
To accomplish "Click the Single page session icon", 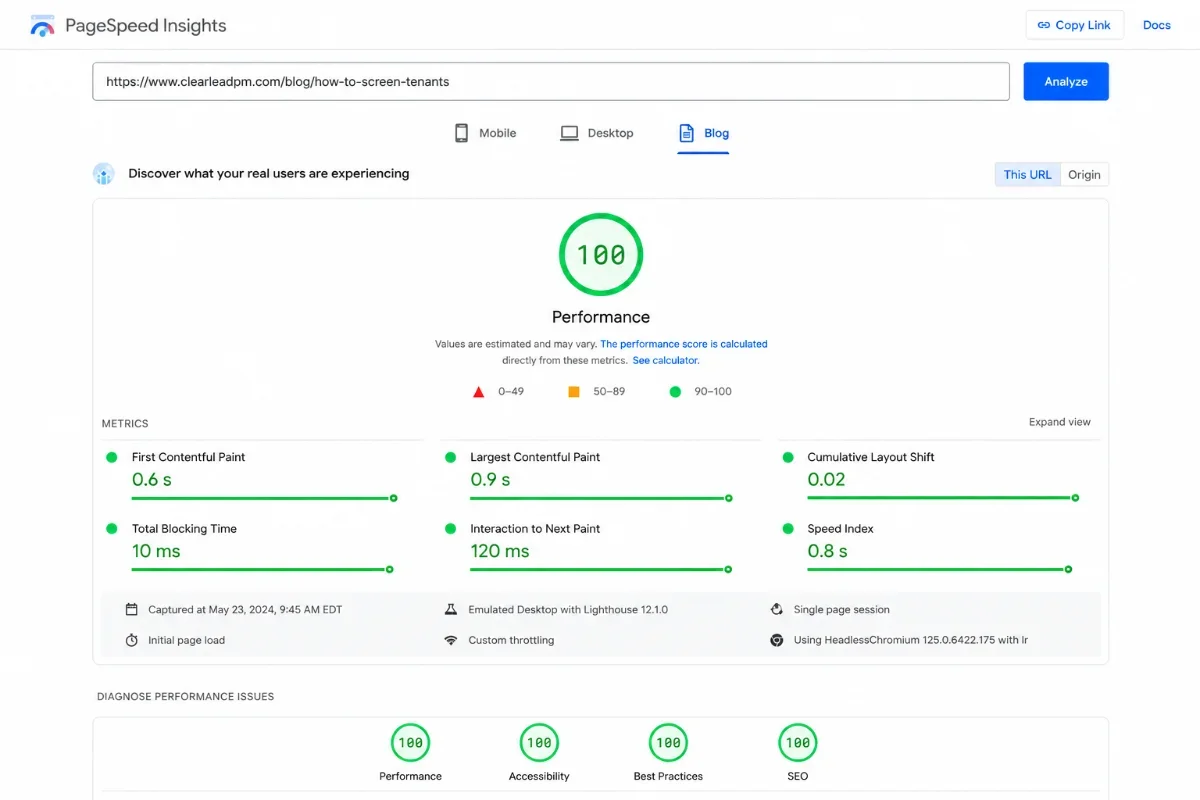I will (776, 609).
